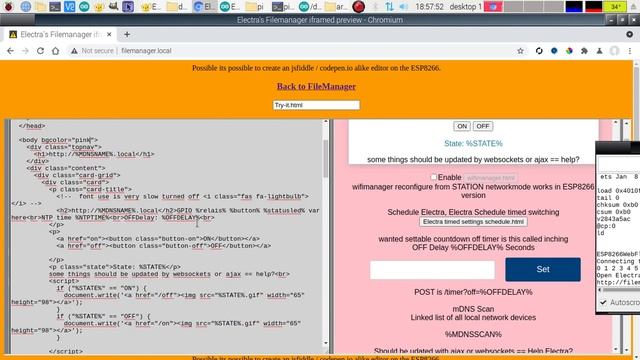Click 'POST is /timer?off=%OFFDELAY%' text

[x=473, y=292]
